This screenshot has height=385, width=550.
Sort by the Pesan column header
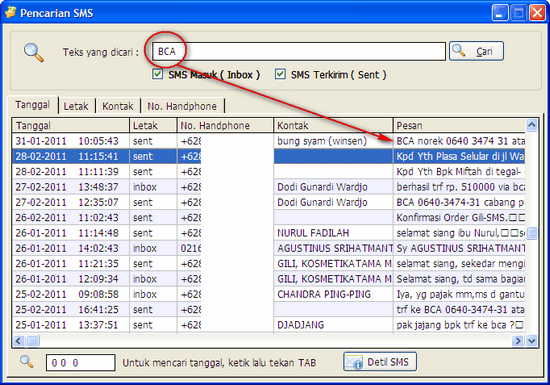pyautogui.click(x=460, y=125)
